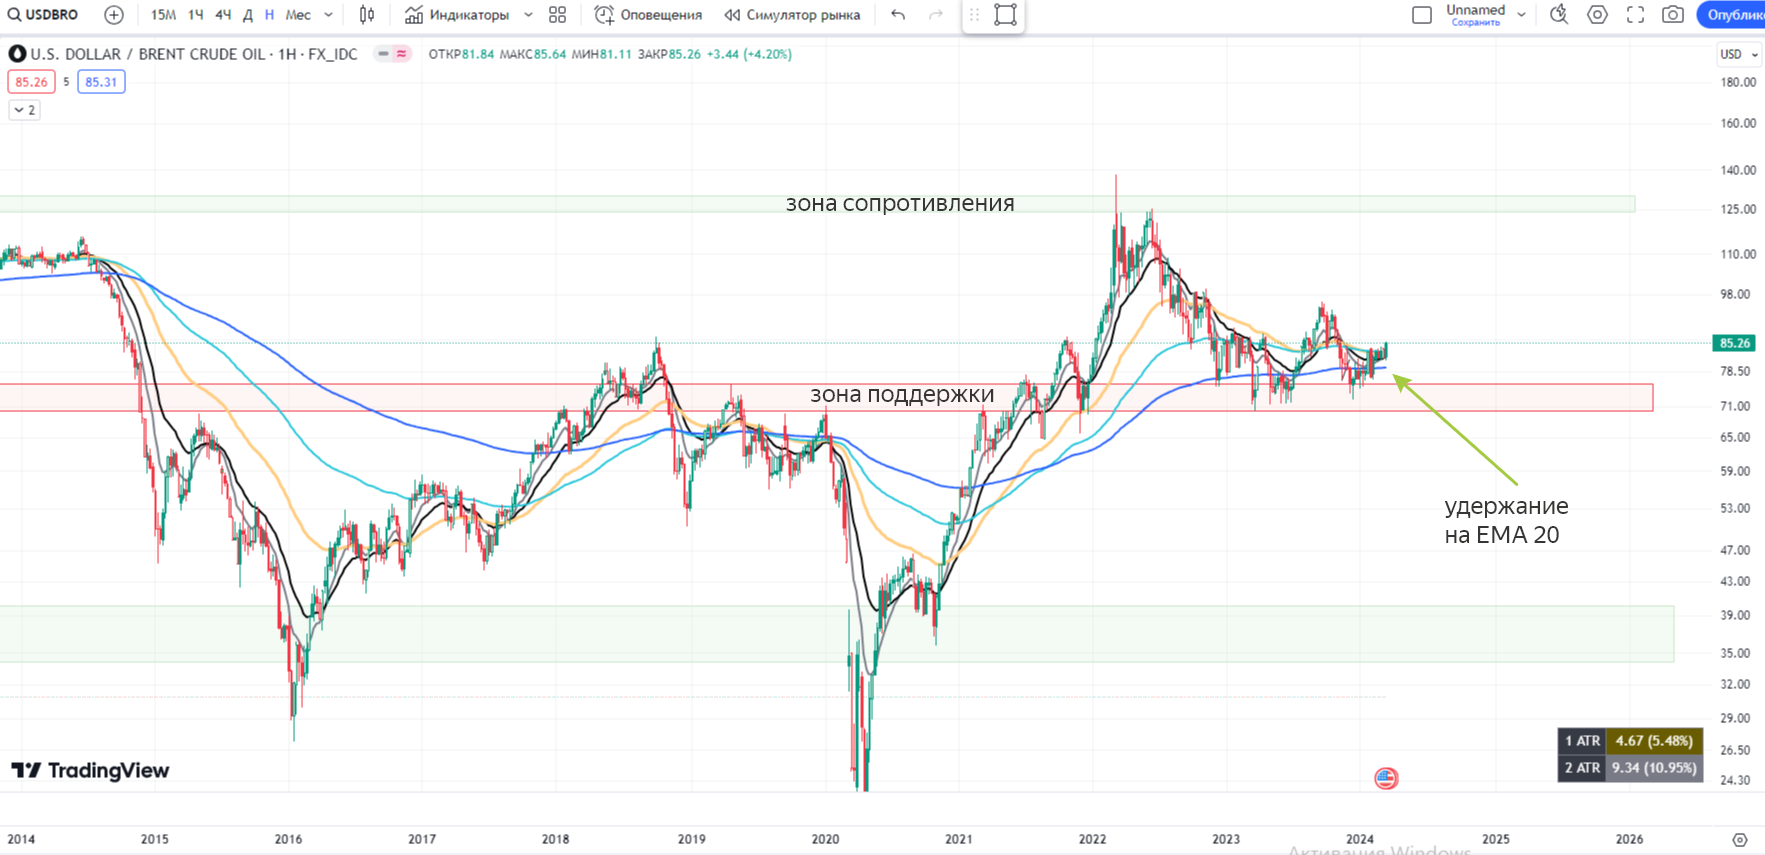Image resolution: width=1765 pixels, height=855 pixels.
Task: Click the oil drop symbol logo
Action: point(17,54)
